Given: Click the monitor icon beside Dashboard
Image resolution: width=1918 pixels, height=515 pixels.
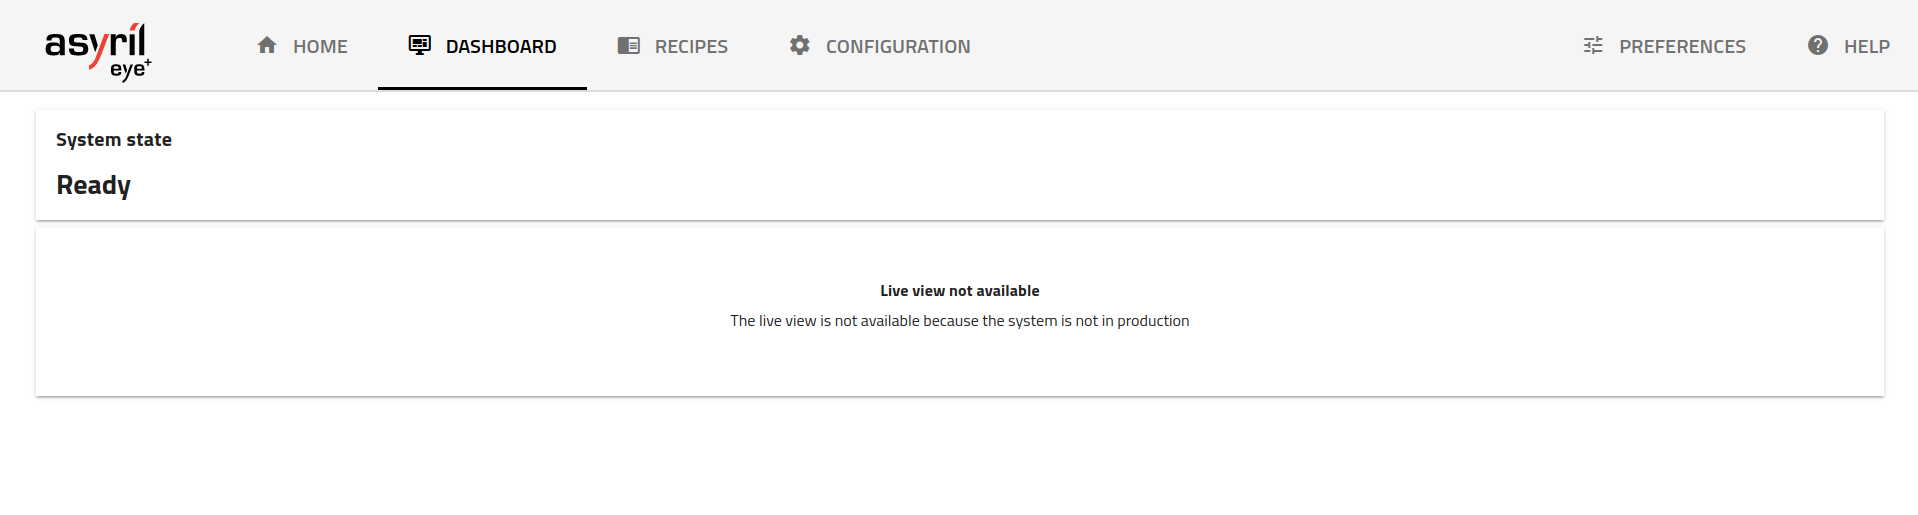Looking at the screenshot, I should [x=419, y=45].
